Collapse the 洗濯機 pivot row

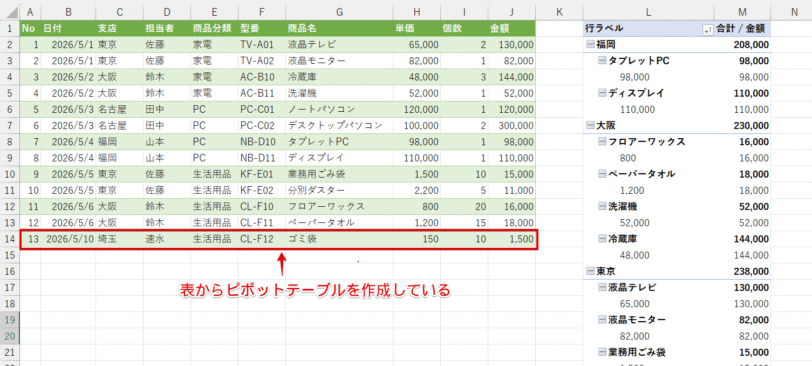click(602, 206)
